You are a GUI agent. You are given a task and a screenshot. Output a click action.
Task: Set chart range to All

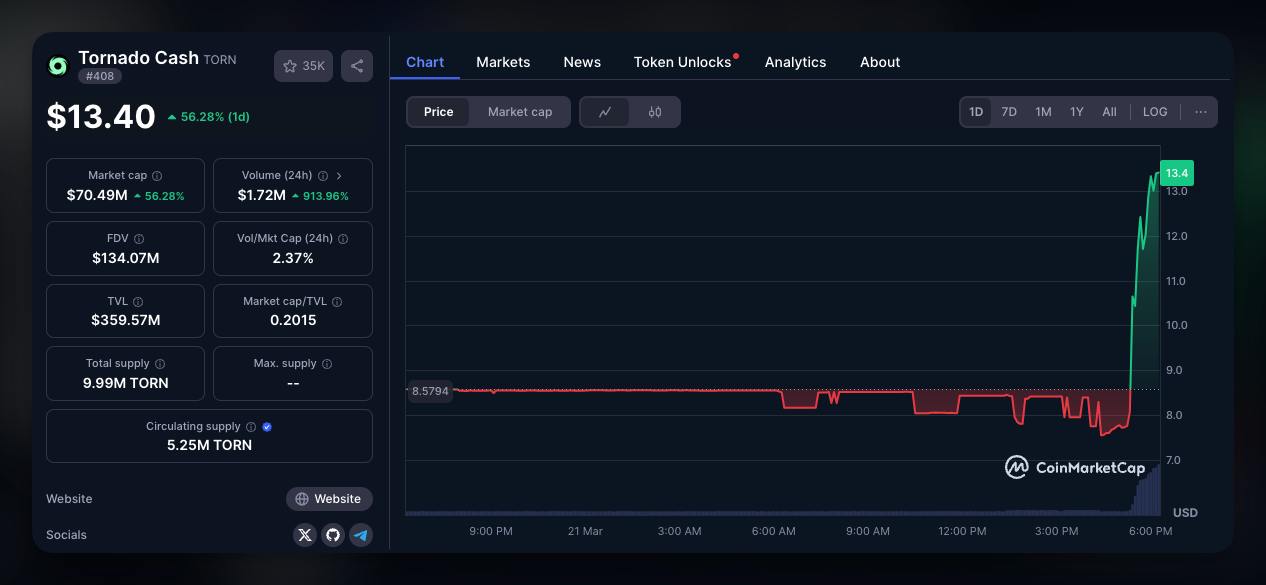click(1109, 112)
